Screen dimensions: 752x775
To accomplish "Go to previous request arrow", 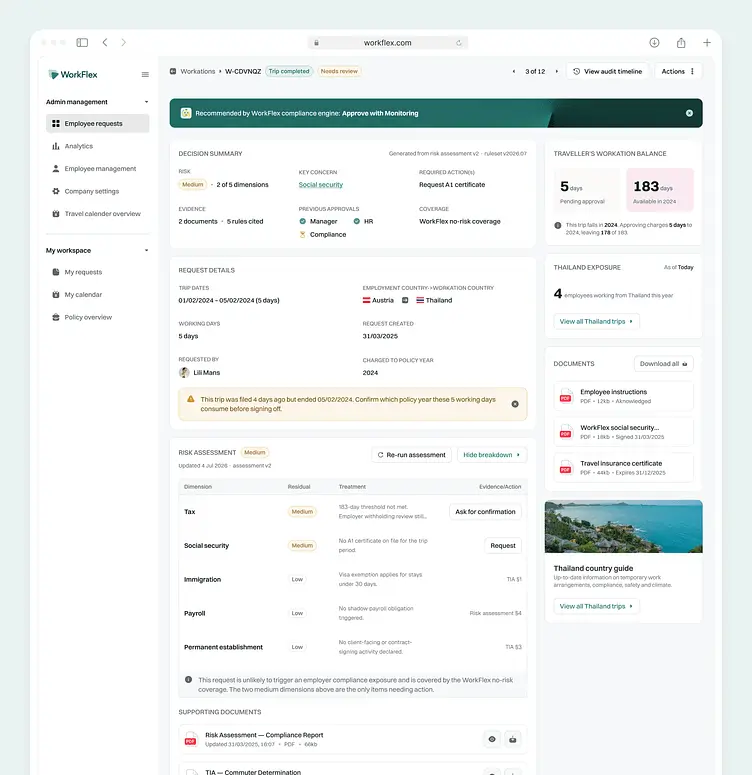I will (x=514, y=72).
